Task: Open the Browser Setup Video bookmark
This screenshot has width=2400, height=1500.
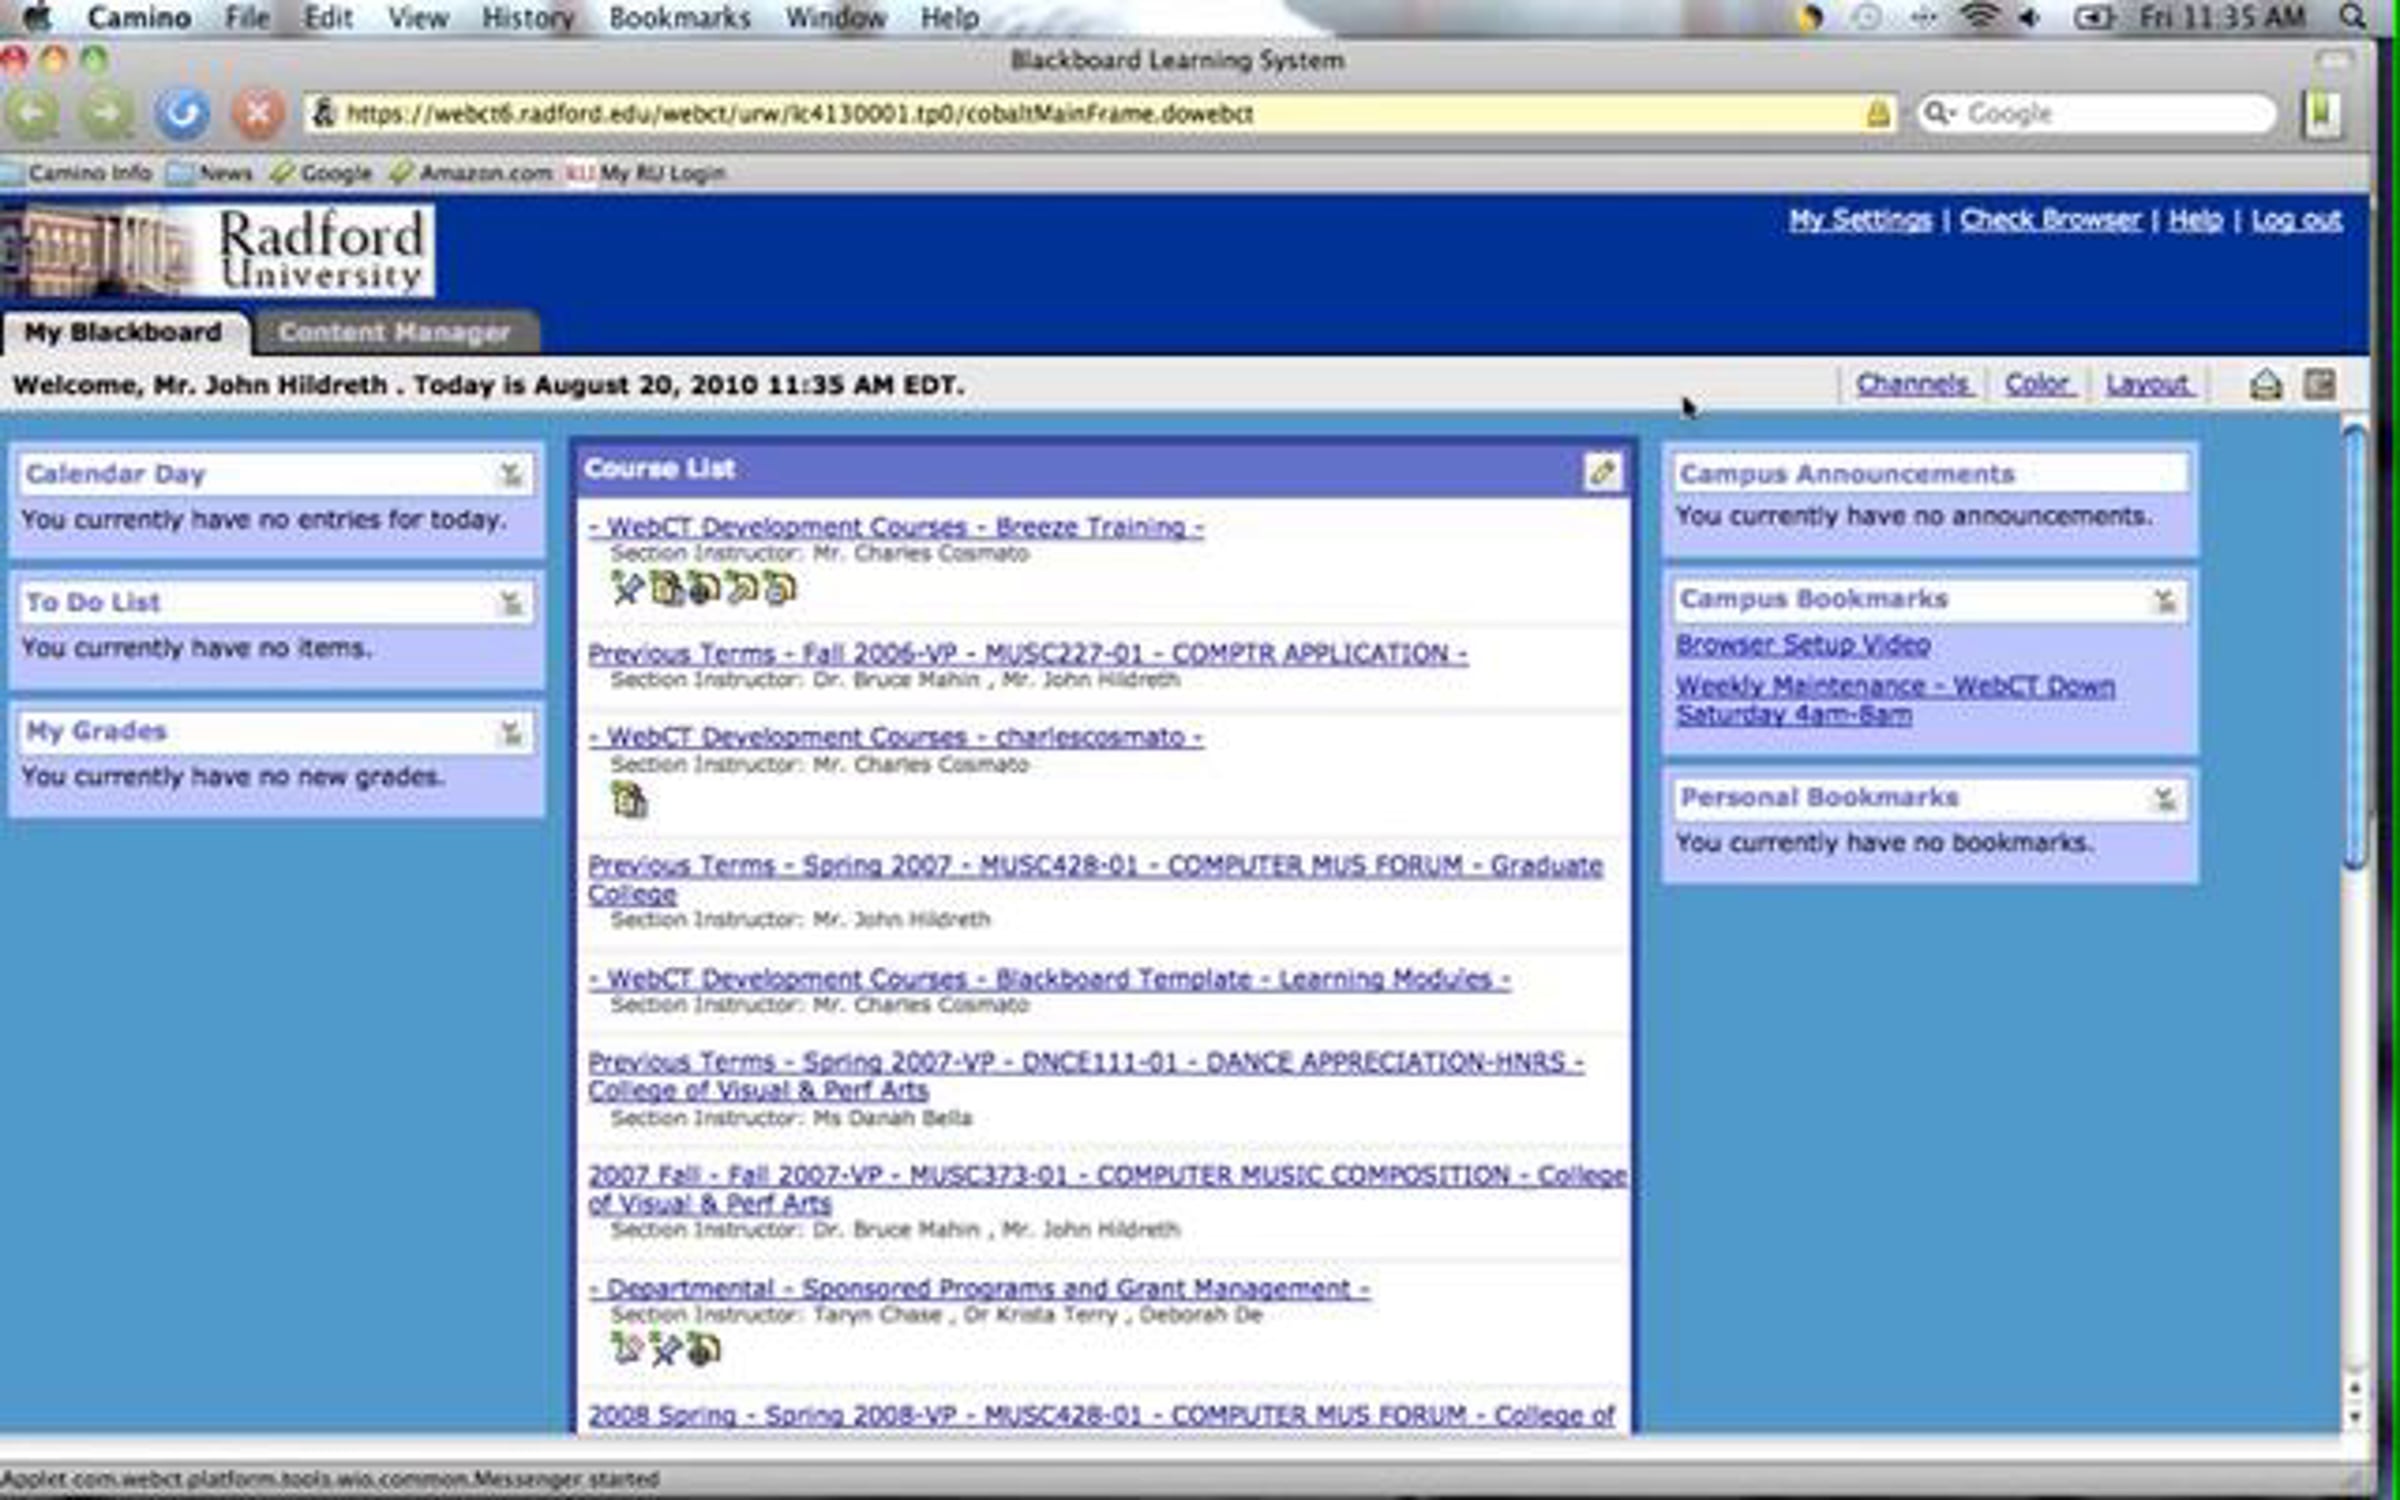Action: pos(1803,645)
